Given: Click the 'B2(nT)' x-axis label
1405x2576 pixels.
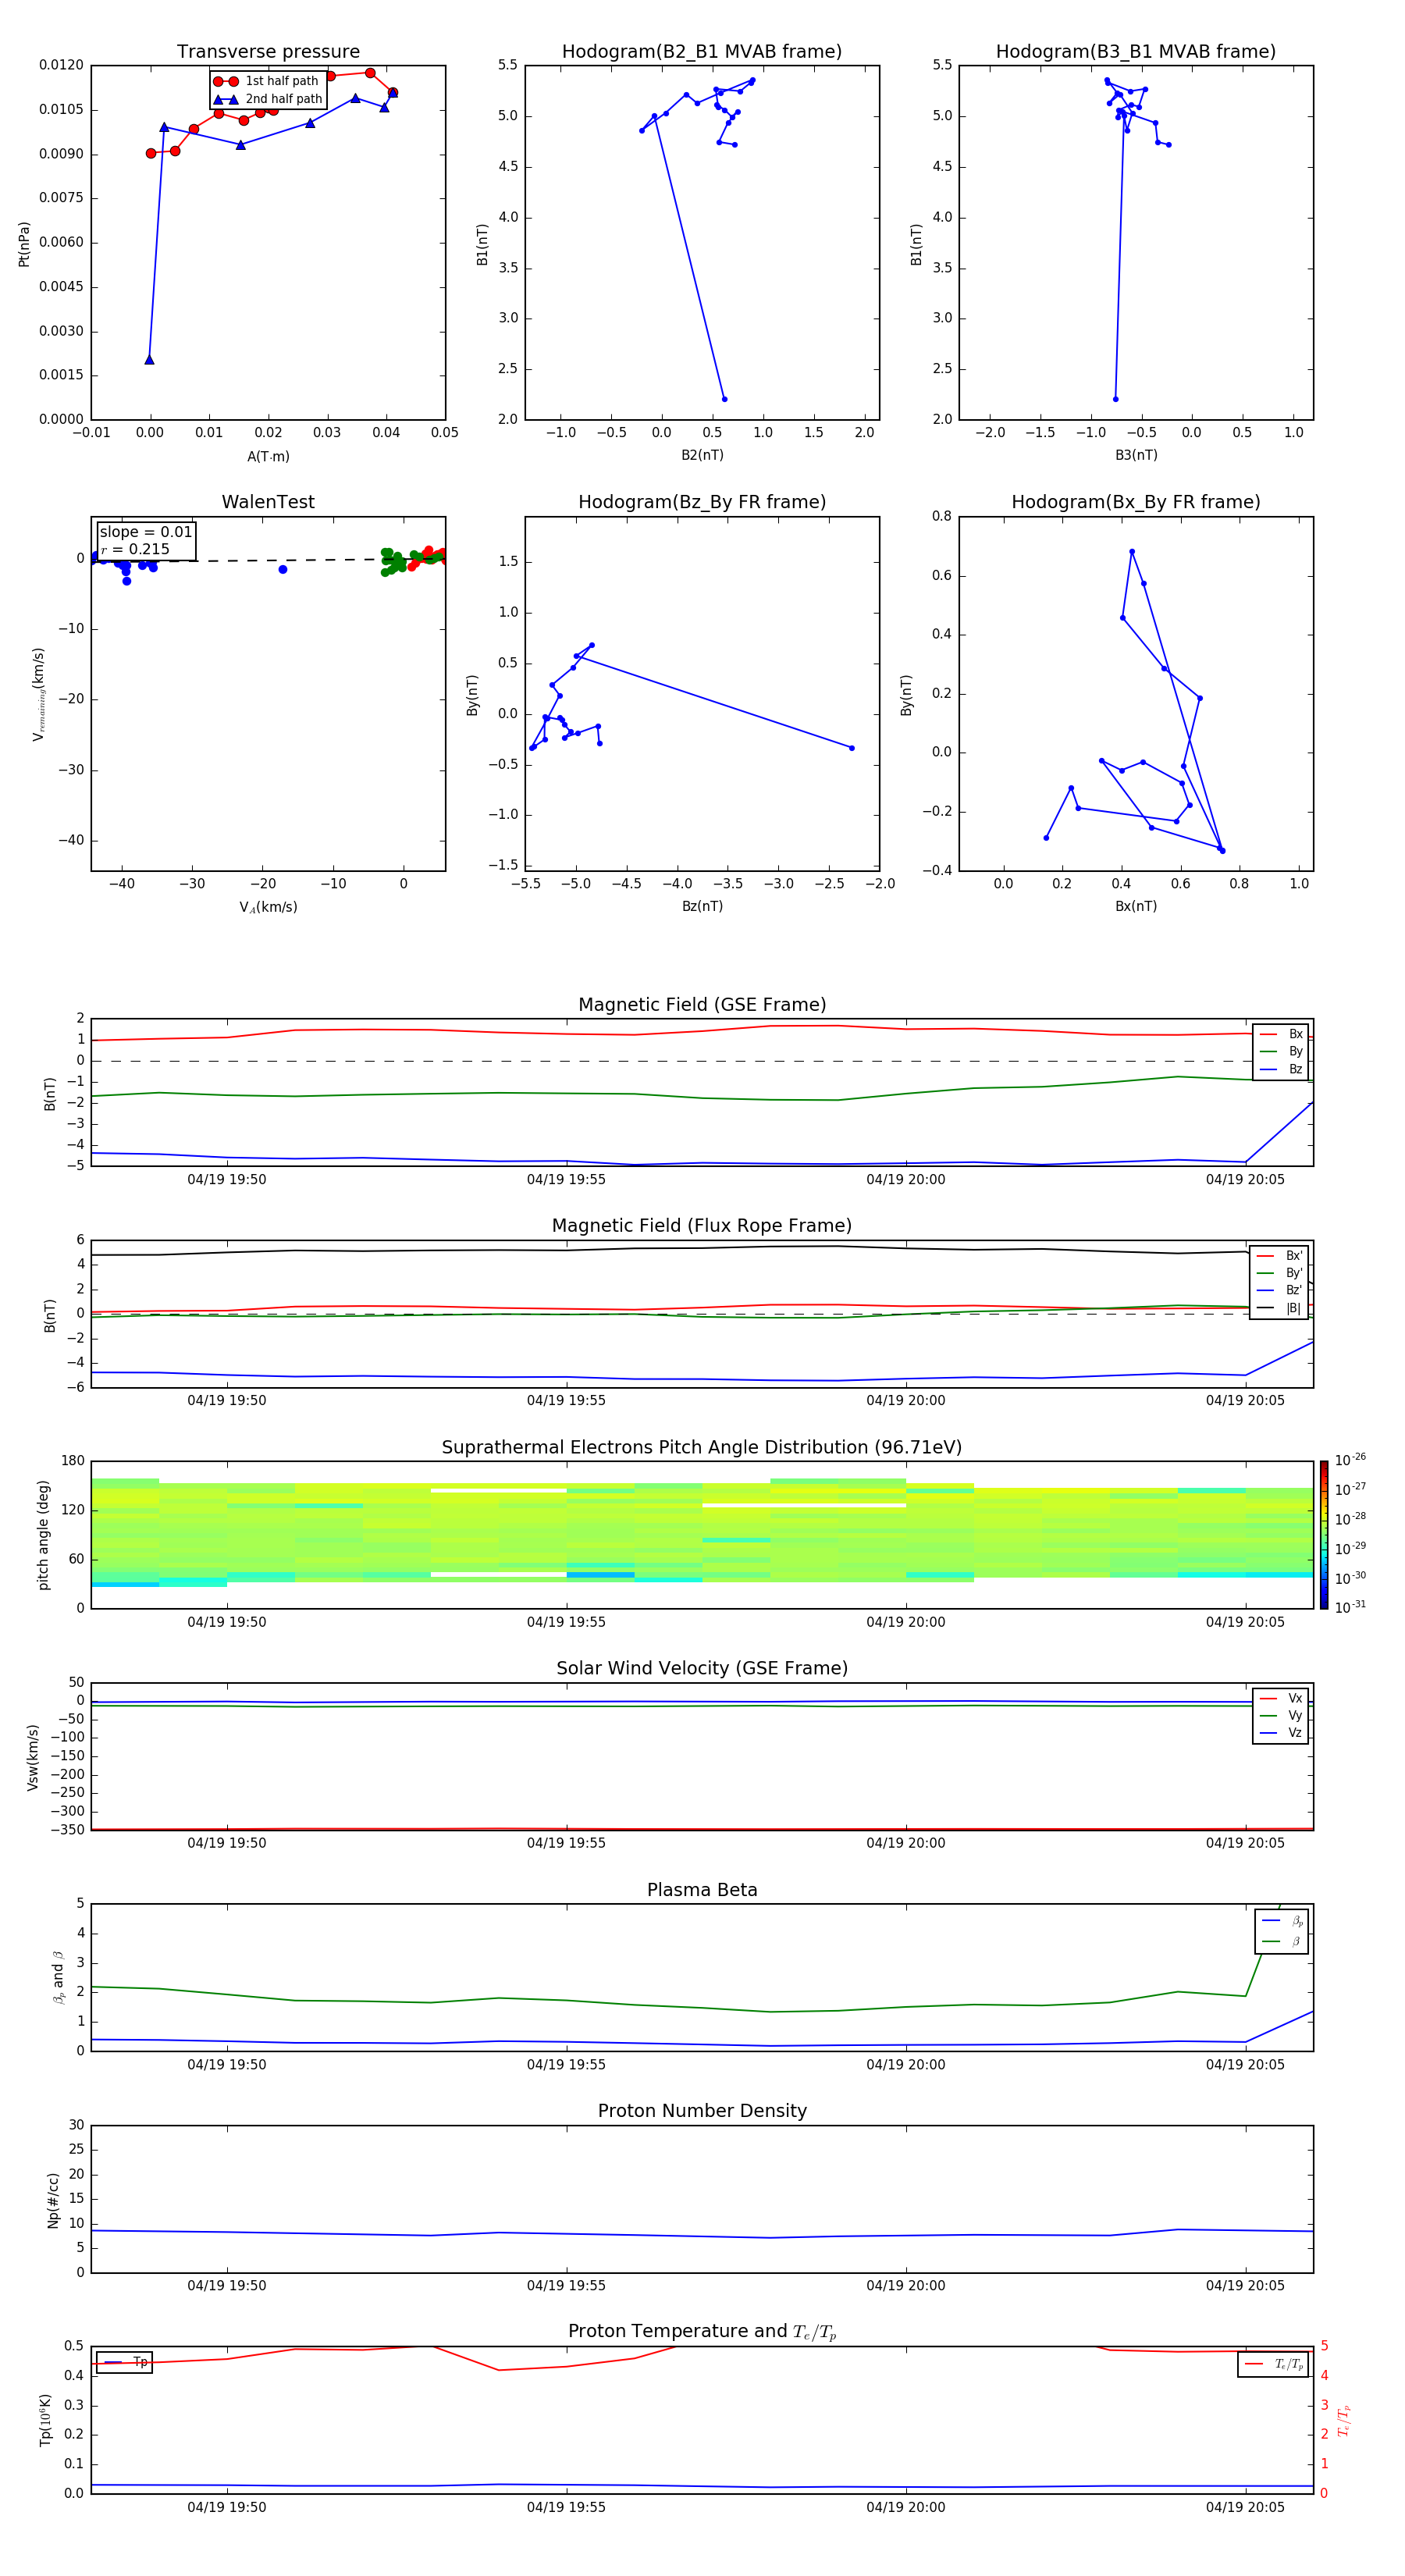Looking at the screenshot, I should [702, 455].
